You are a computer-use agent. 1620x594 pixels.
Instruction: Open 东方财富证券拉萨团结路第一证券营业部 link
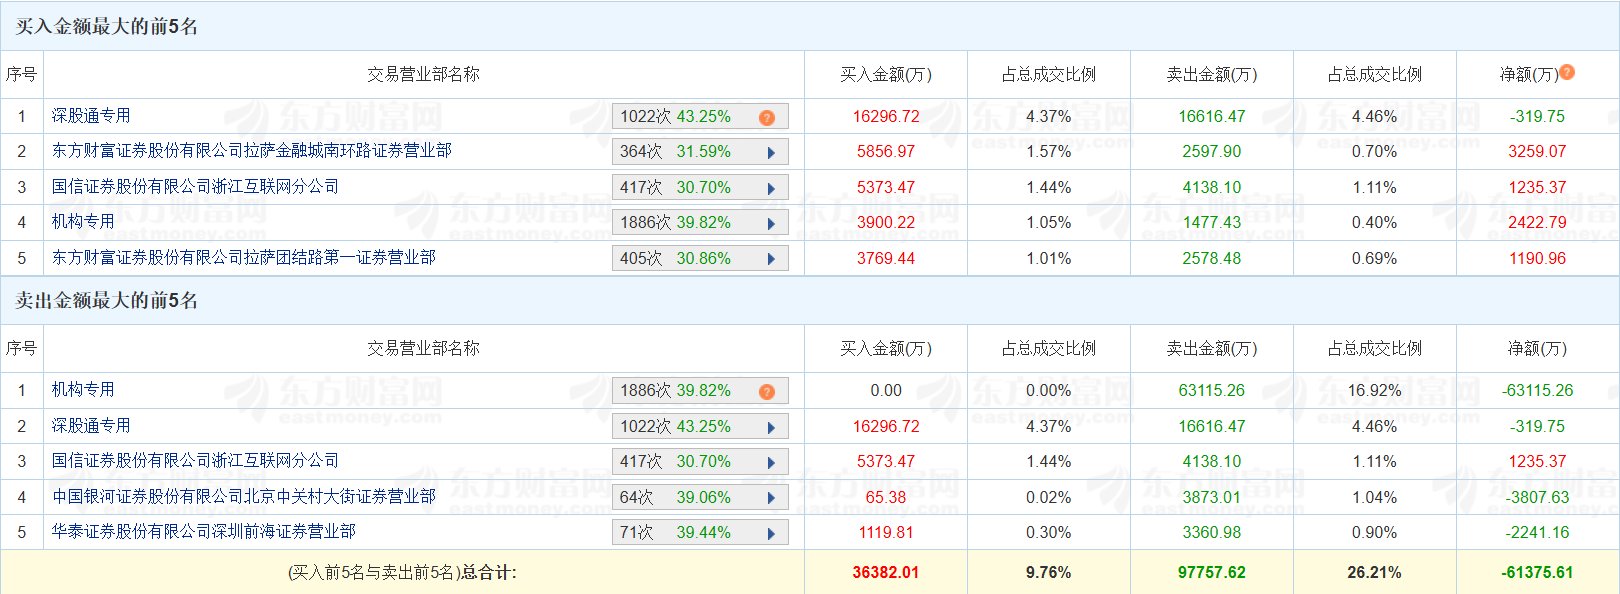[243, 258]
